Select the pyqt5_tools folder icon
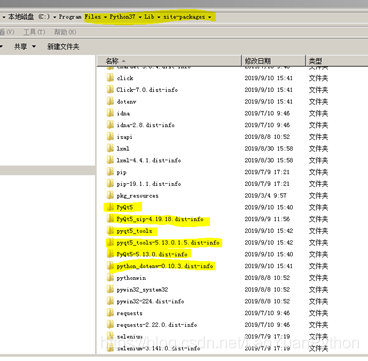The width and height of the screenshot is (368, 361). [110, 231]
